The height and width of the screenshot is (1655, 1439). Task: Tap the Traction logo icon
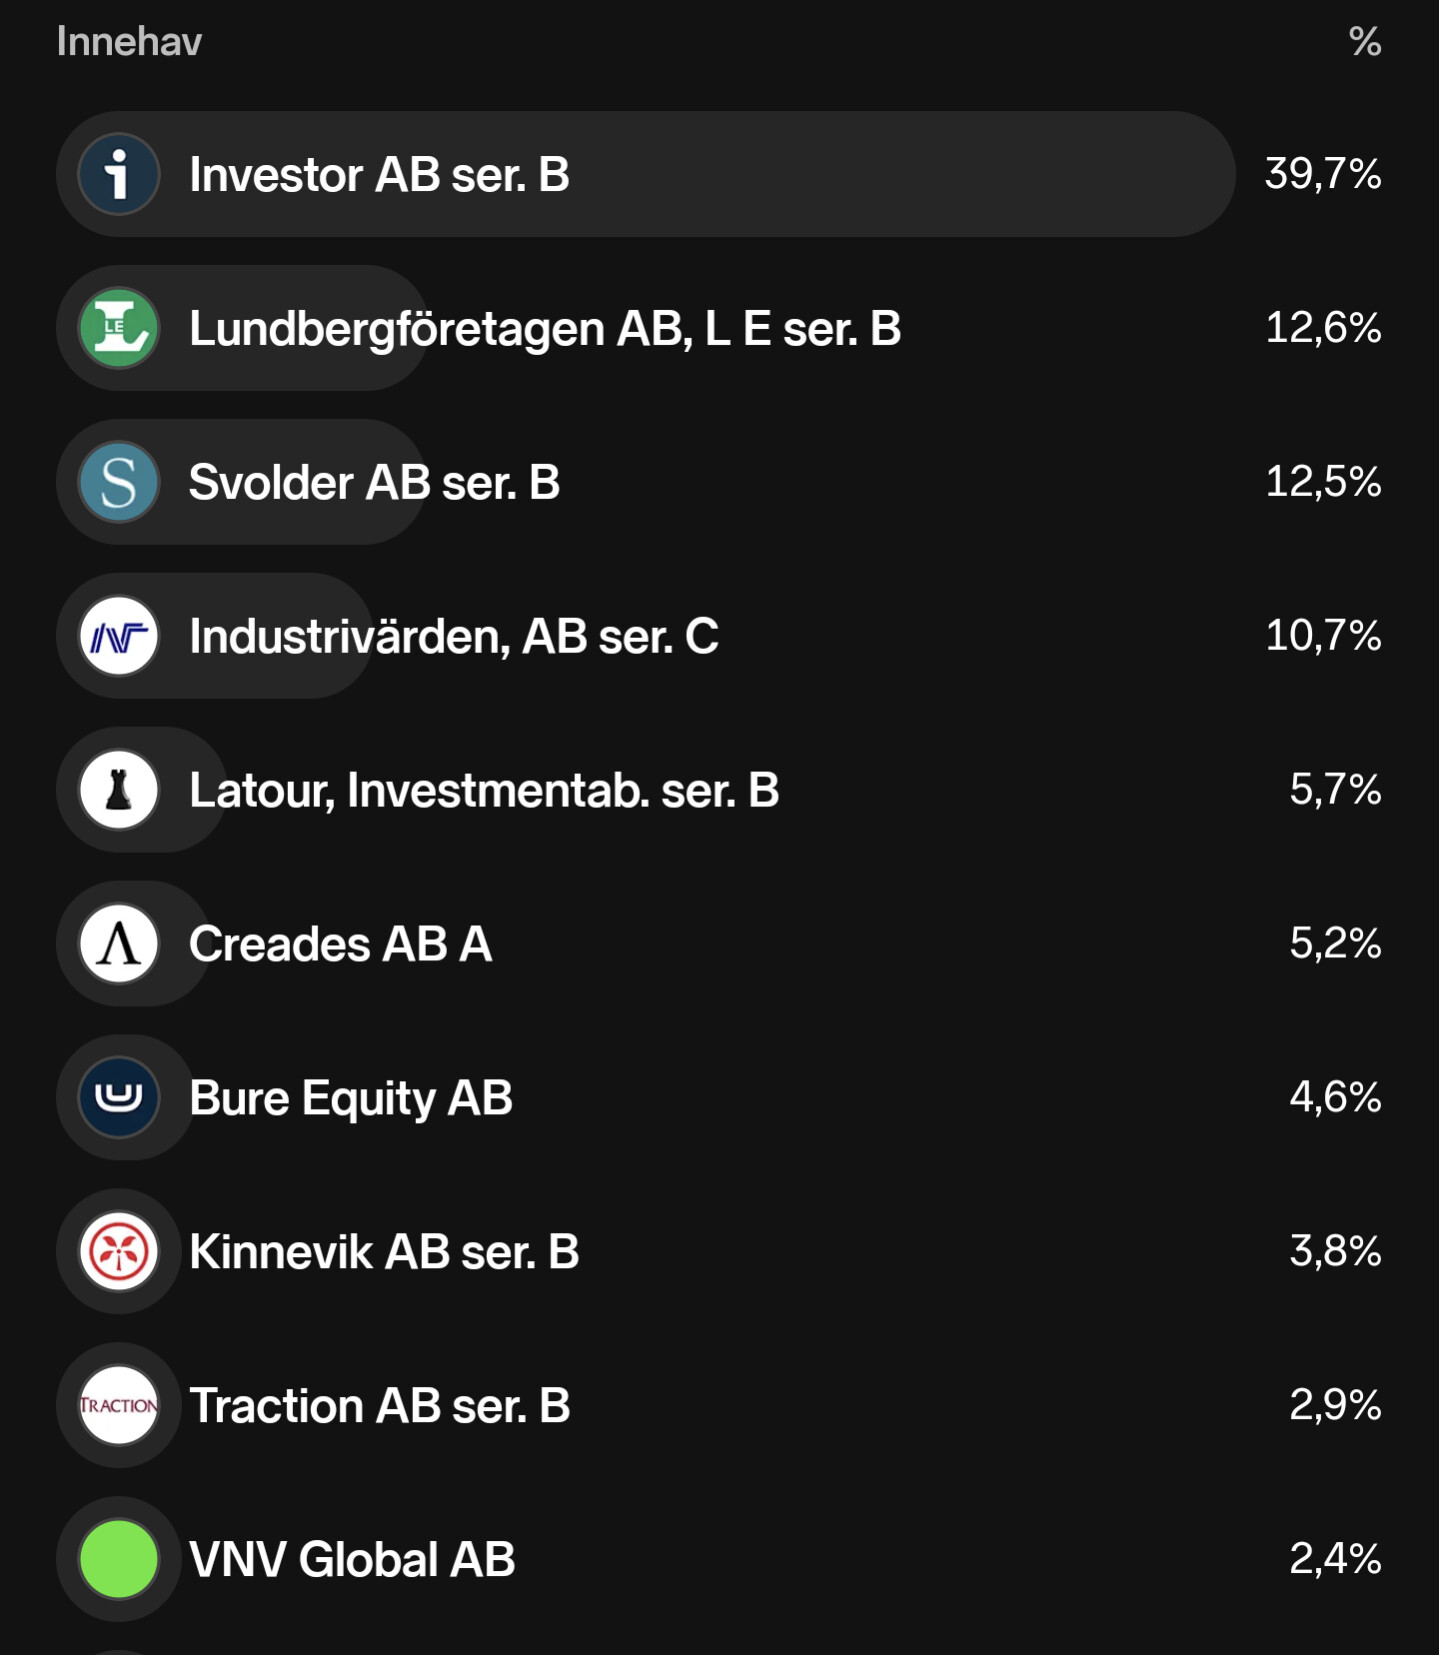(119, 1406)
